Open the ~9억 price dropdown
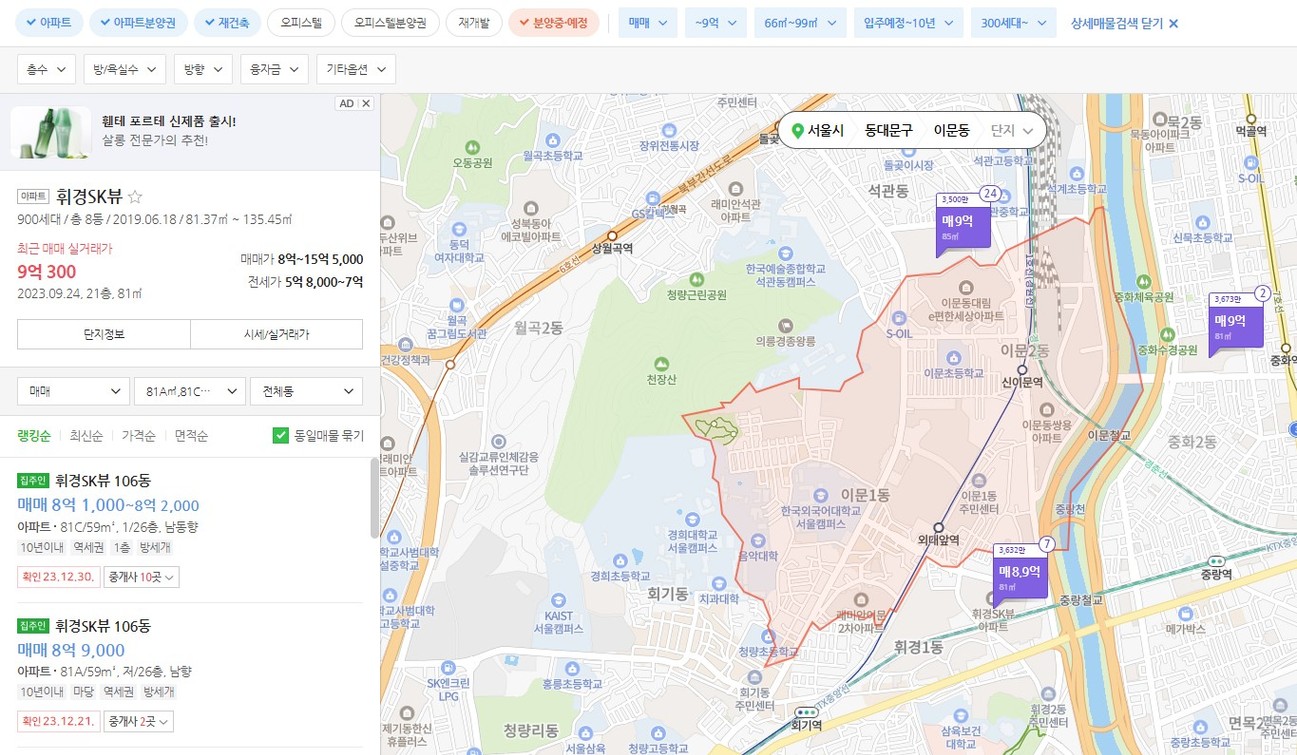 point(716,22)
